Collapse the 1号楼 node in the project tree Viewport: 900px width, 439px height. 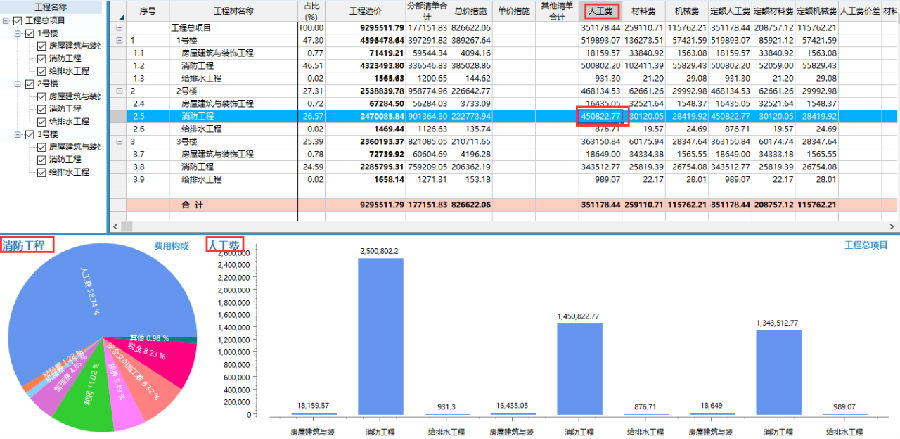pyautogui.click(x=17, y=33)
